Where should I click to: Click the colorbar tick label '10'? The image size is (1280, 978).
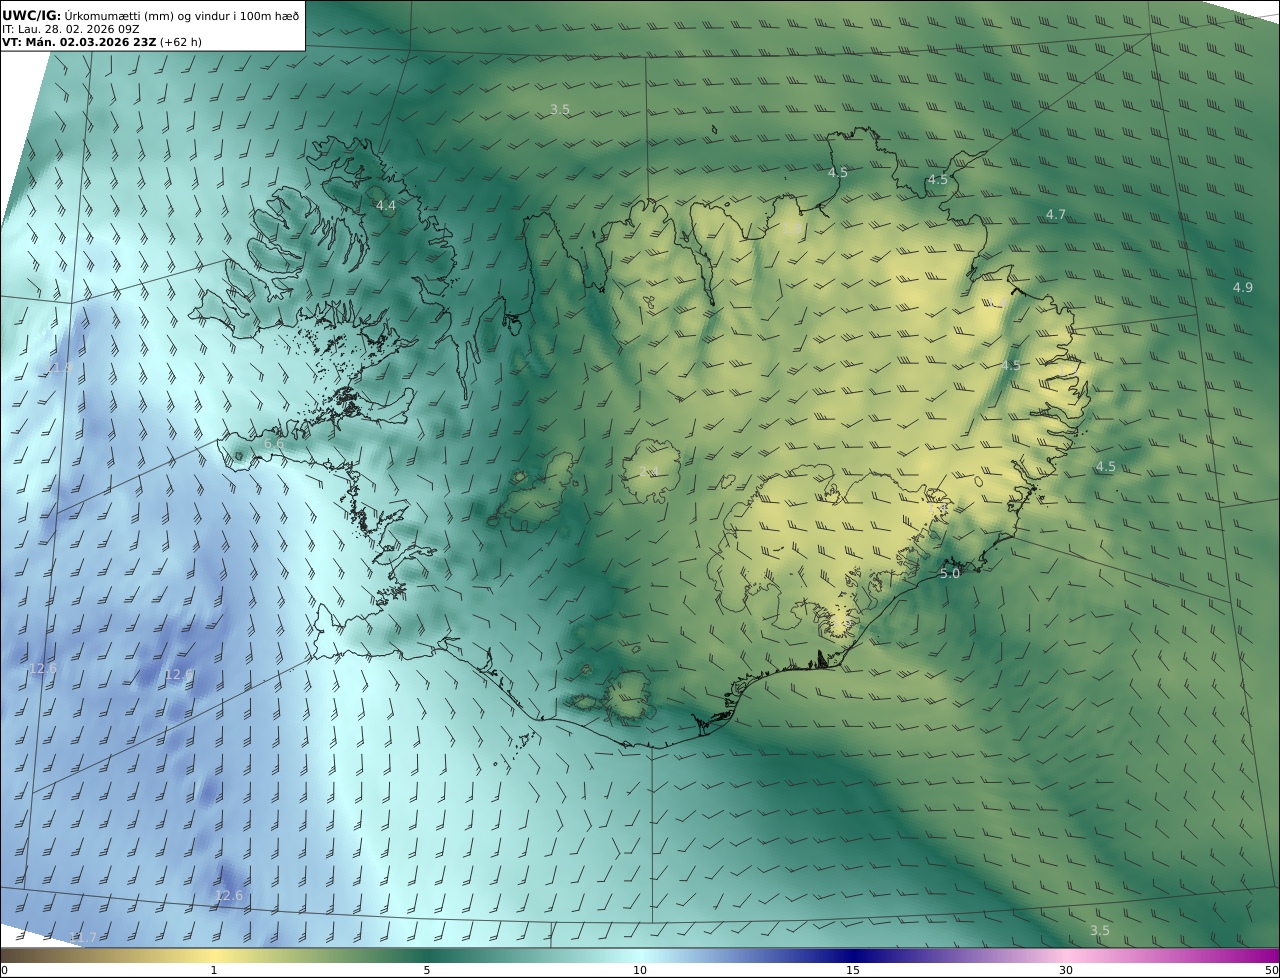point(640,970)
